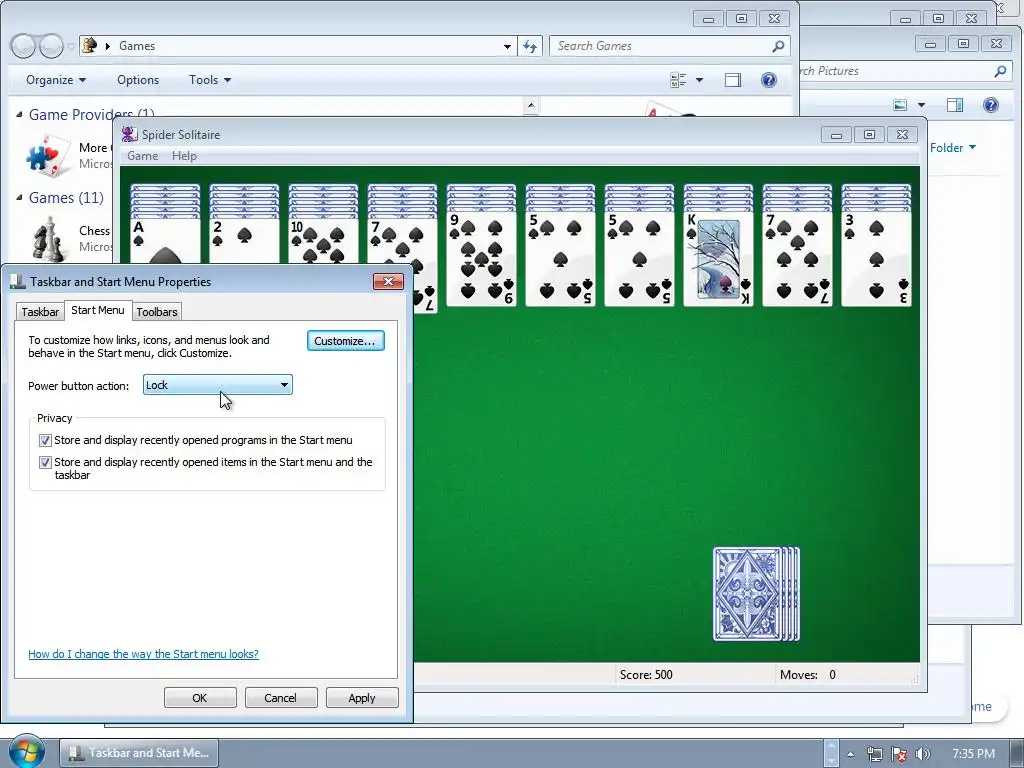Collapse the Games (11) group
This screenshot has width=1024, height=768.
point(20,197)
